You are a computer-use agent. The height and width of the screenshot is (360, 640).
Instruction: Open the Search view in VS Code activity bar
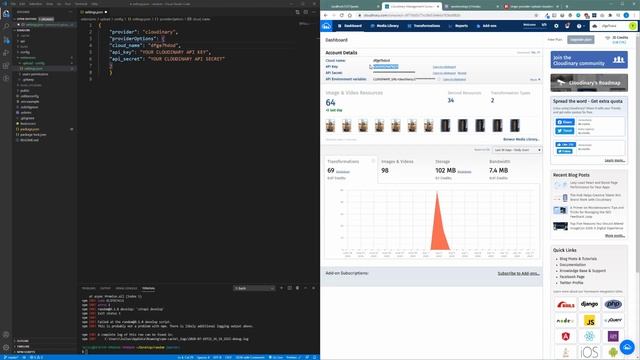[6, 27]
